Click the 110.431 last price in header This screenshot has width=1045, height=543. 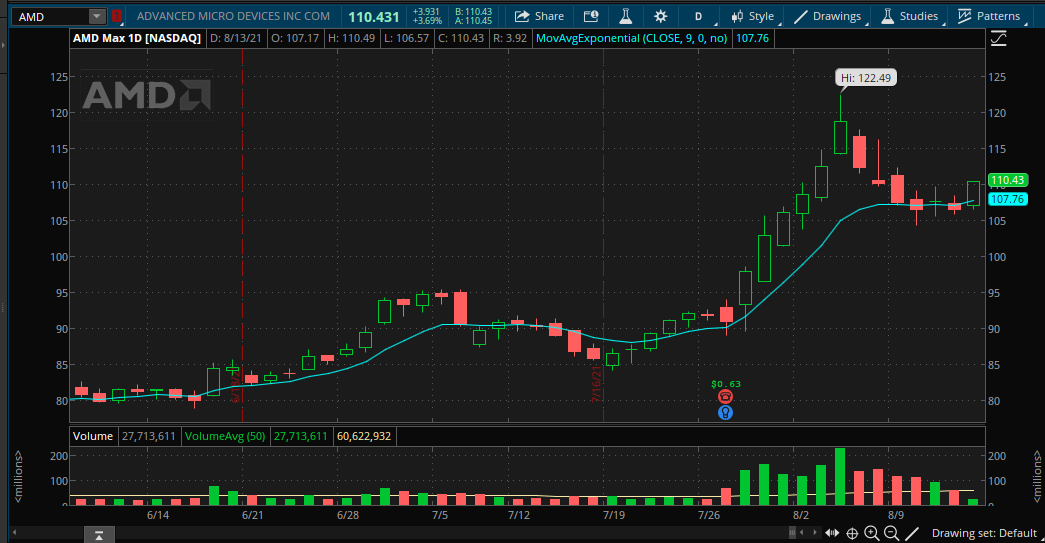coord(373,17)
